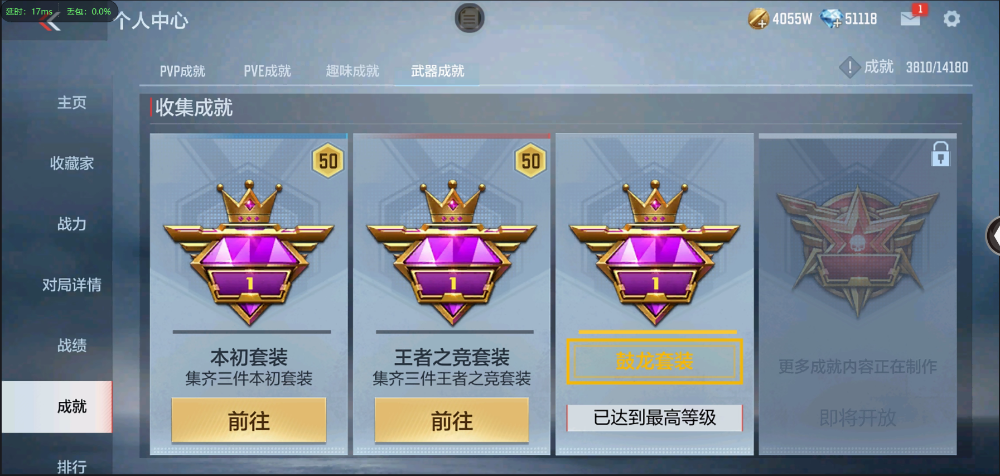Image resolution: width=1000 pixels, height=476 pixels.
Task: Select the 鼓龙套装 highlighted label
Action: [x=655, y=362]
